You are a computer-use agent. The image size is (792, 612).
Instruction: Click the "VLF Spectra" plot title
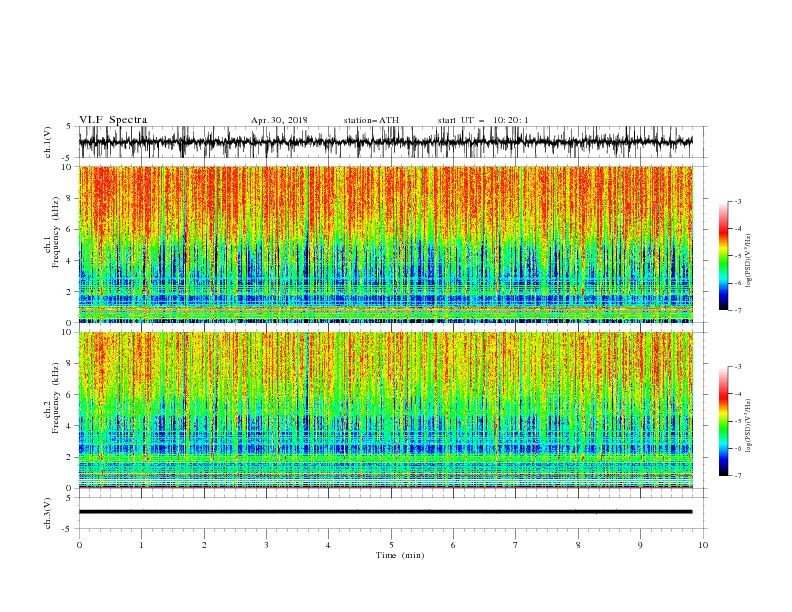click(113, 120)
